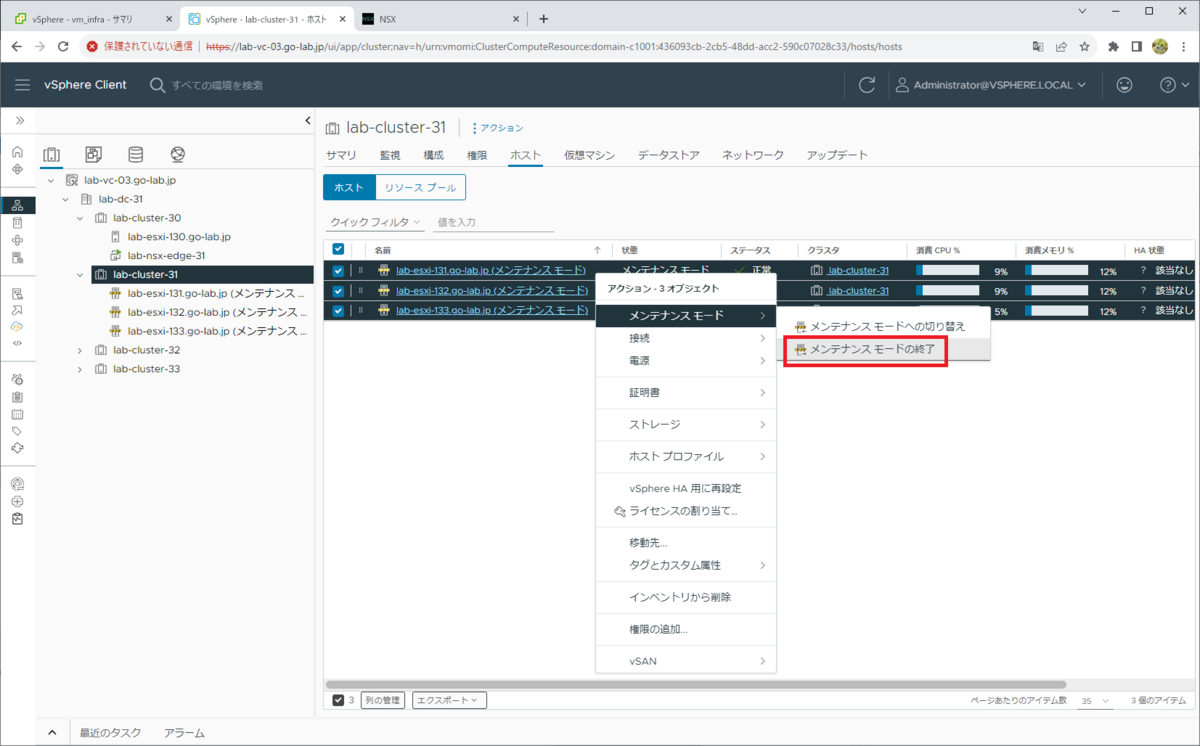Uncheck the lab-esxi-133.go-lab.jp row checkbox

(x=338, y=311)
